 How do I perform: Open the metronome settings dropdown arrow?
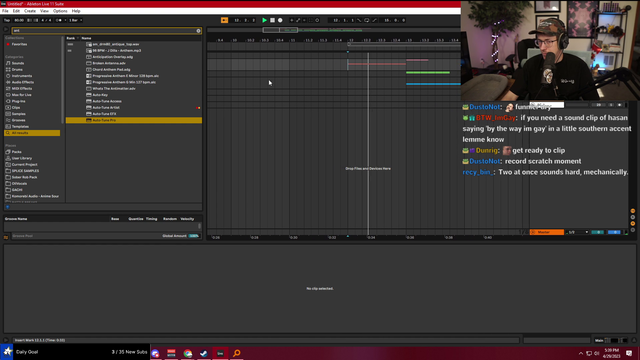pyautogui.click(x=65, y=20)
